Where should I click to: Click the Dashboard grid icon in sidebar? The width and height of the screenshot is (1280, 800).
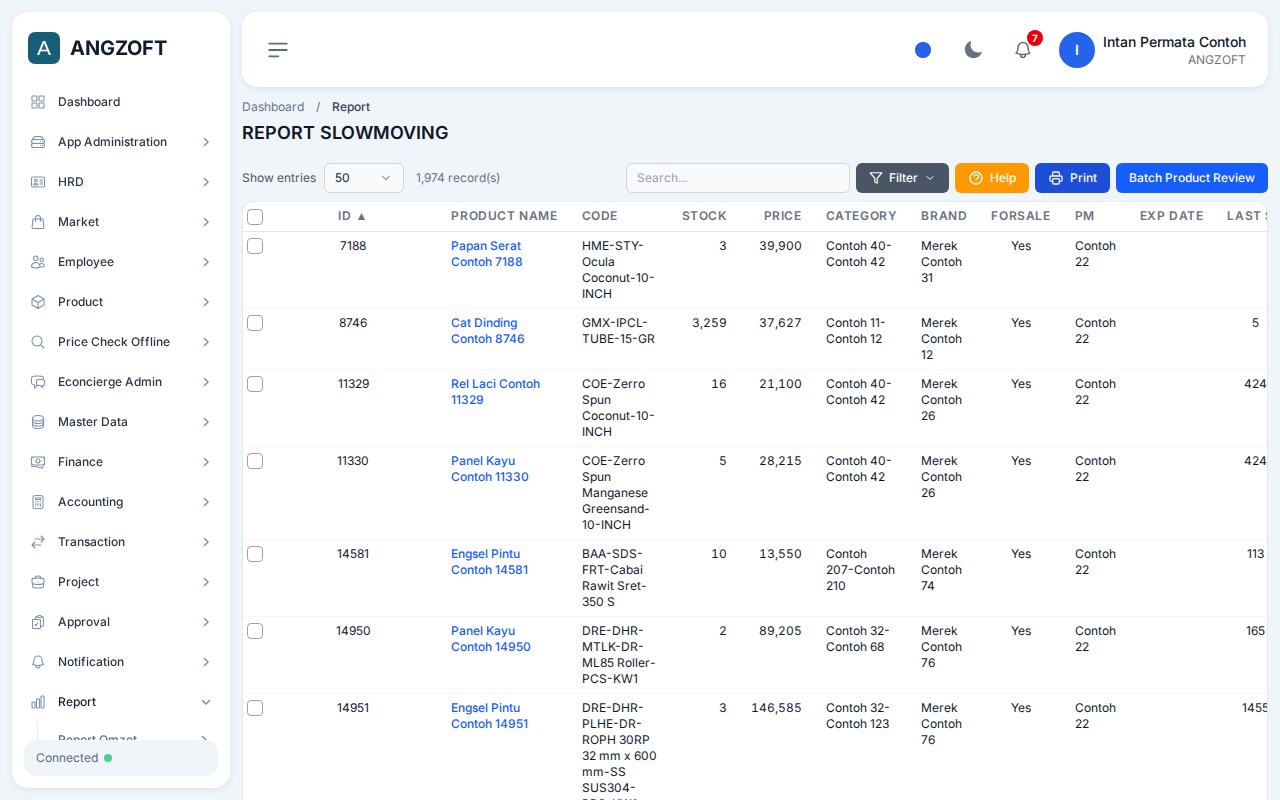tap(38, 102)
